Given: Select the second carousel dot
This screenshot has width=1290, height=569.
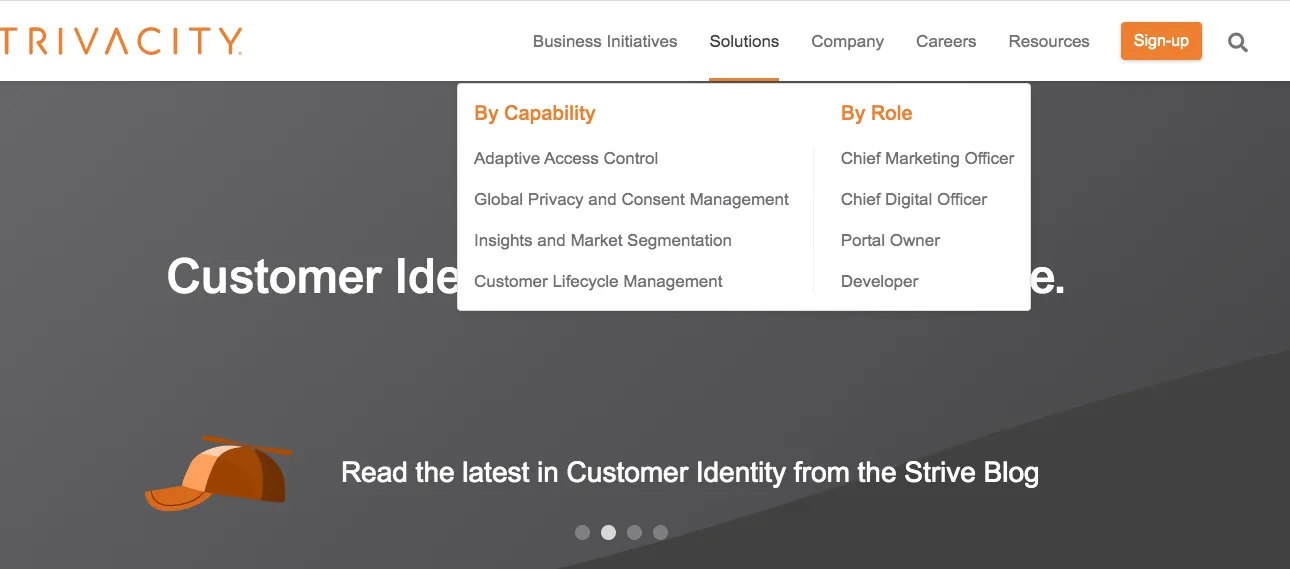Looking at the screenshot, I should click(608, 533).
